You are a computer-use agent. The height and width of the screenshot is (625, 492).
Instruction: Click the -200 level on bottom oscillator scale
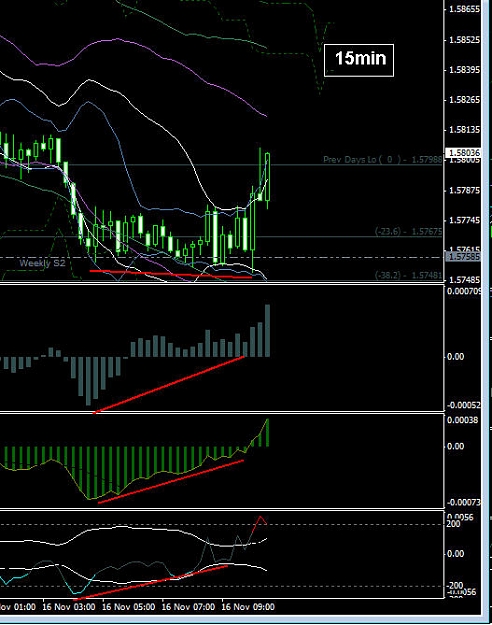[x=455, y=585]
